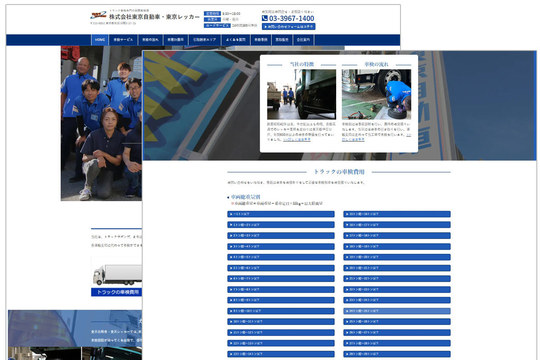Click the Tokyo Jidosha company logo
Viewport: 540px width, 360px height.
[98, 16]
